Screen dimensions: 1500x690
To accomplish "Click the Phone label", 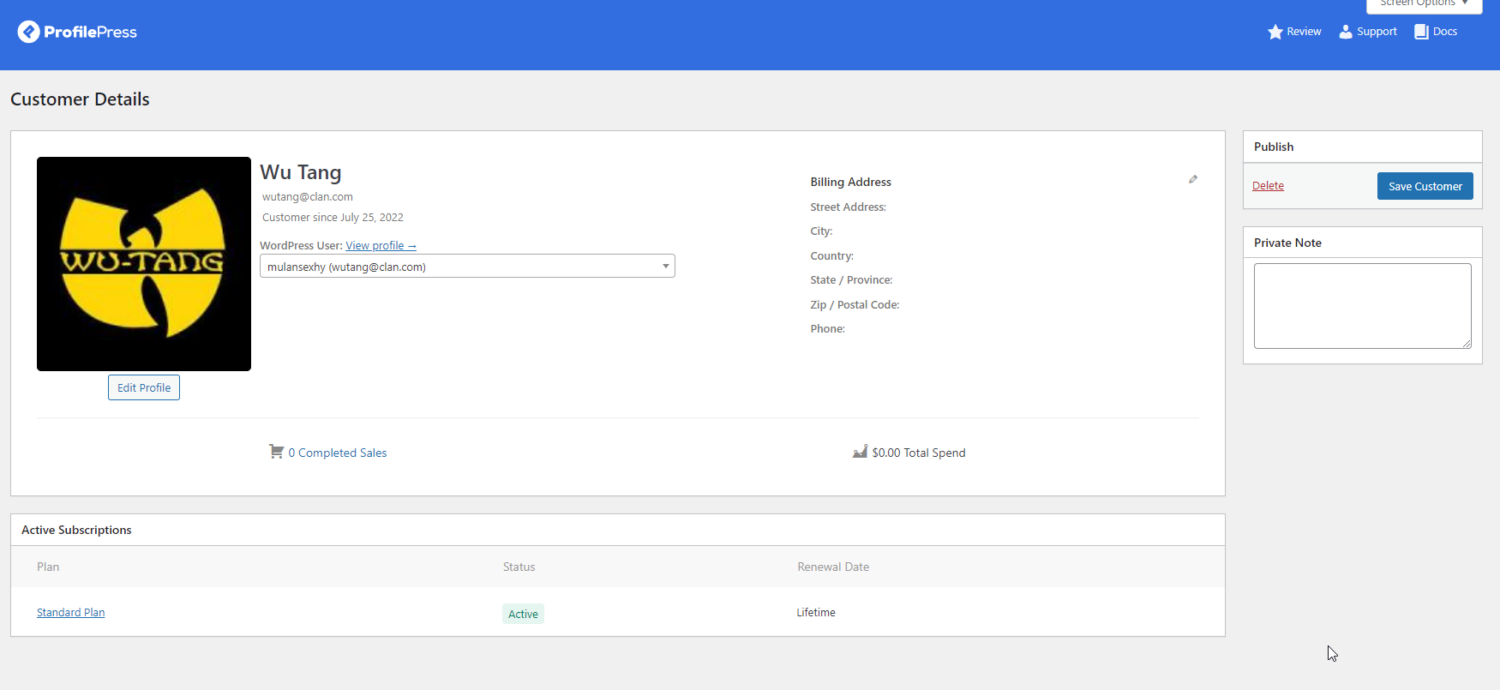I will pyautogui.click(x=828, y=329).
